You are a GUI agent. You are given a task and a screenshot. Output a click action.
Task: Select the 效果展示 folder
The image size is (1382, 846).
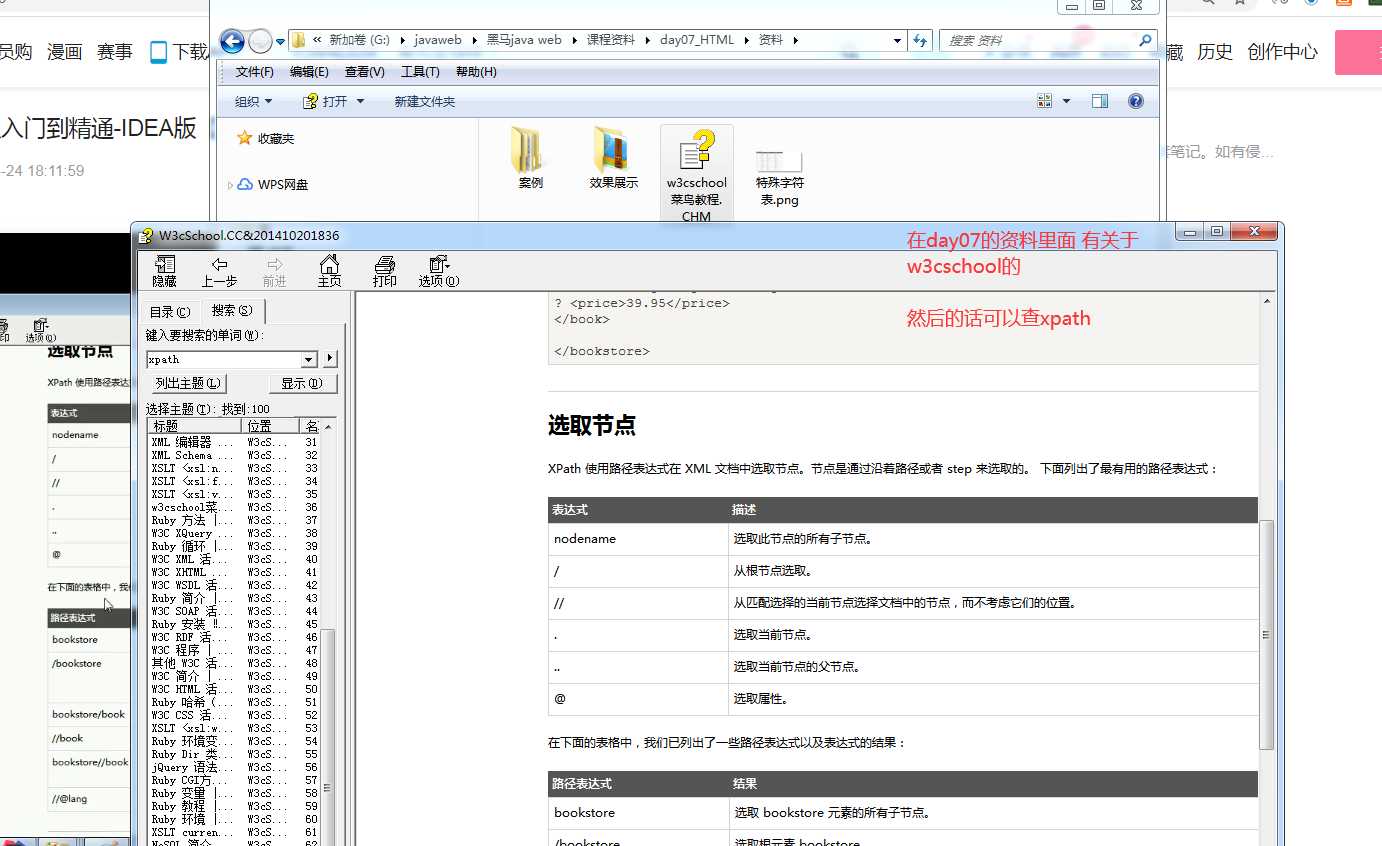tap(613, 158)
